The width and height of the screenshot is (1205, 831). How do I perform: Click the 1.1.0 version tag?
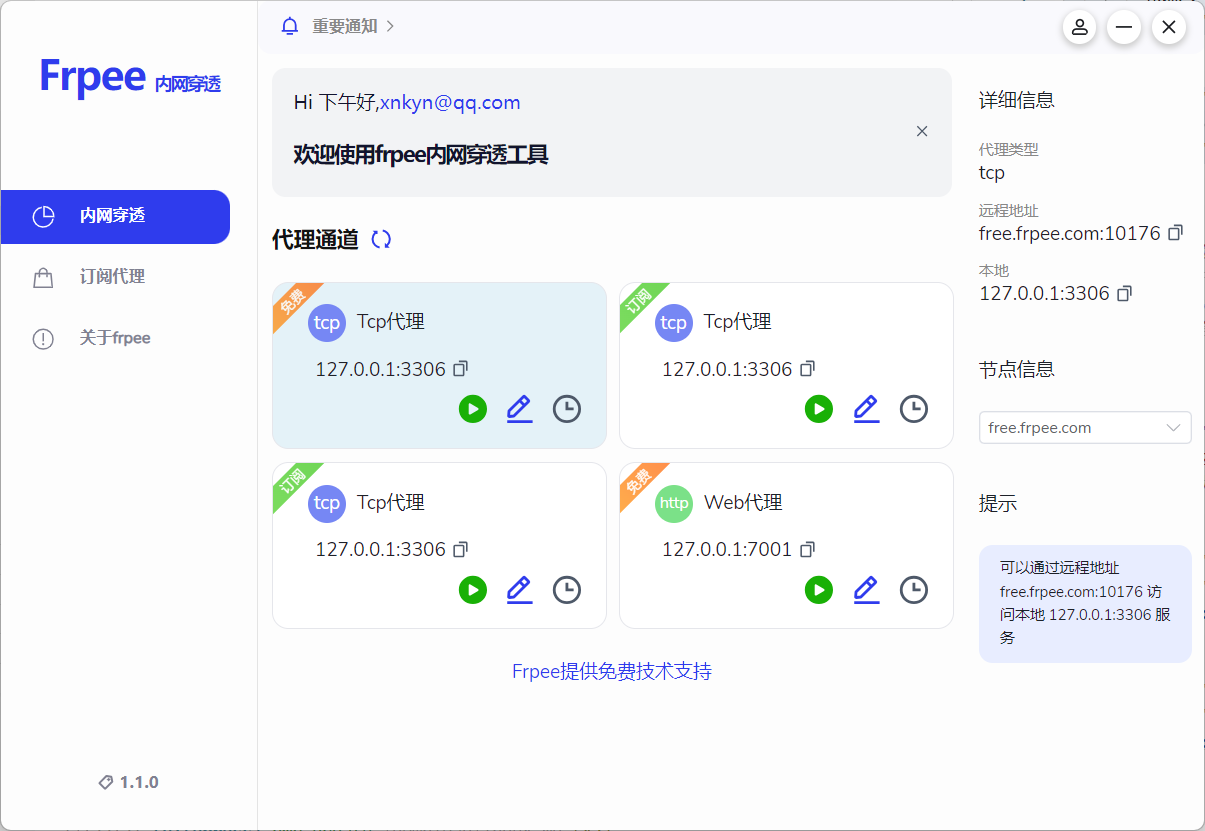pos(129,782)
